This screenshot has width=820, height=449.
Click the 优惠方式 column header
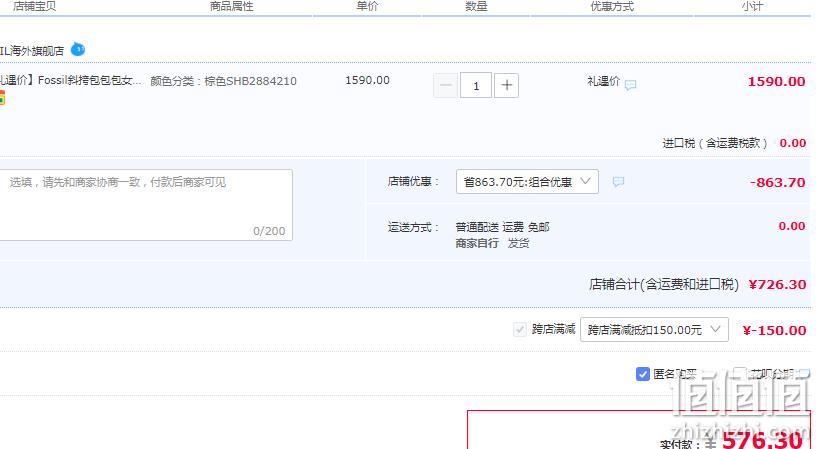[x=612, y=6]
